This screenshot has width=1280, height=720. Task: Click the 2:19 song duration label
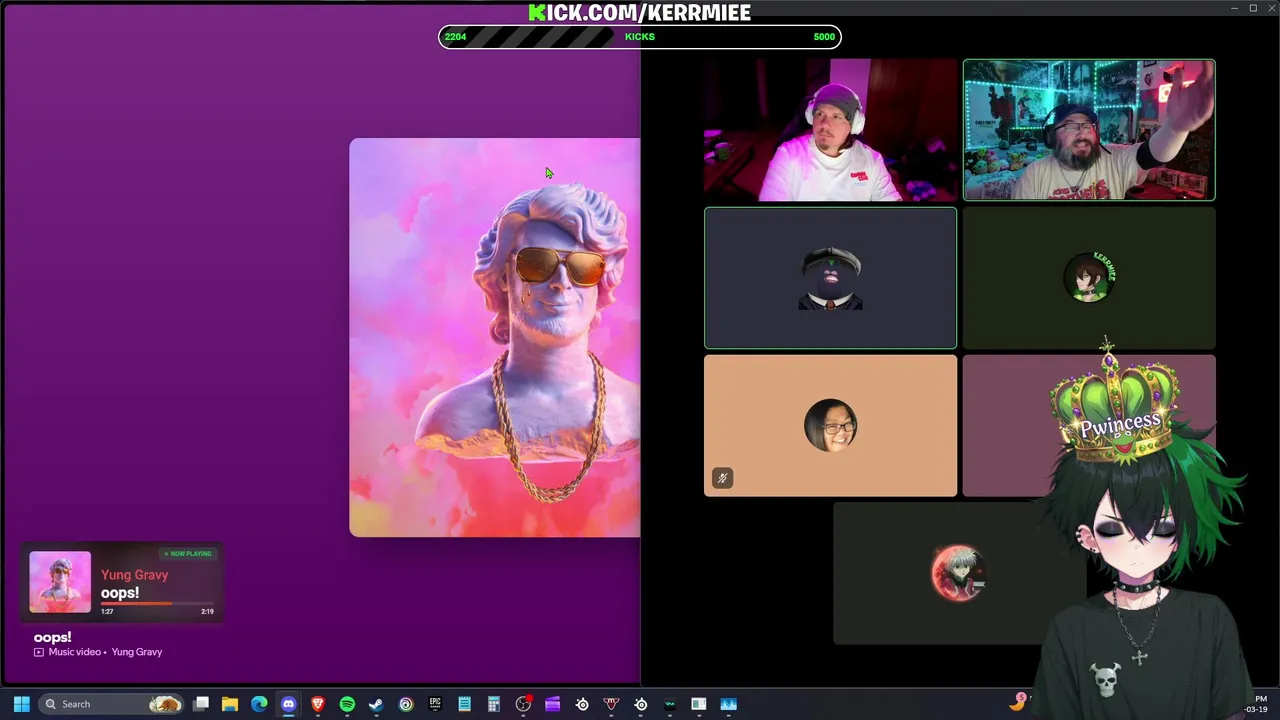(207, 611)
